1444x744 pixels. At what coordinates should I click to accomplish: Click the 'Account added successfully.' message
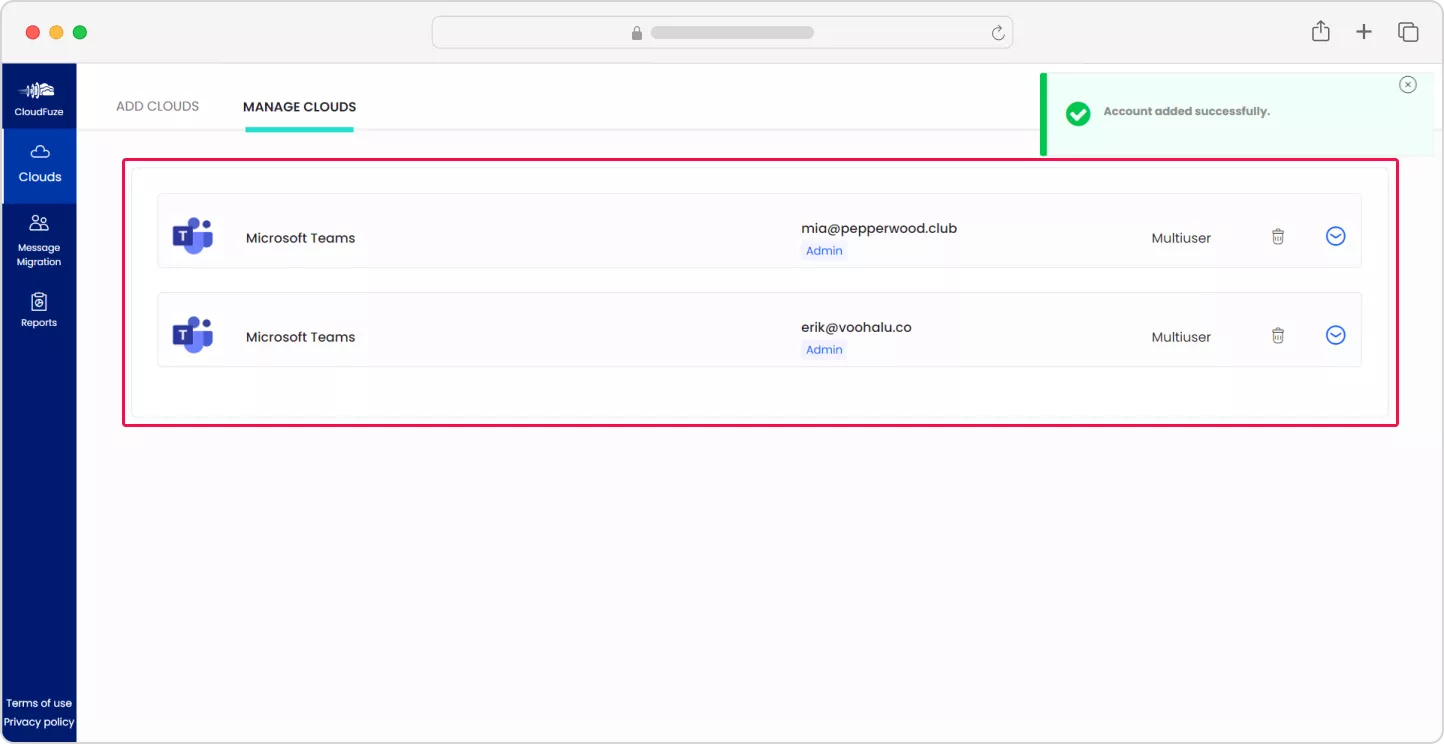[1187, 111]
